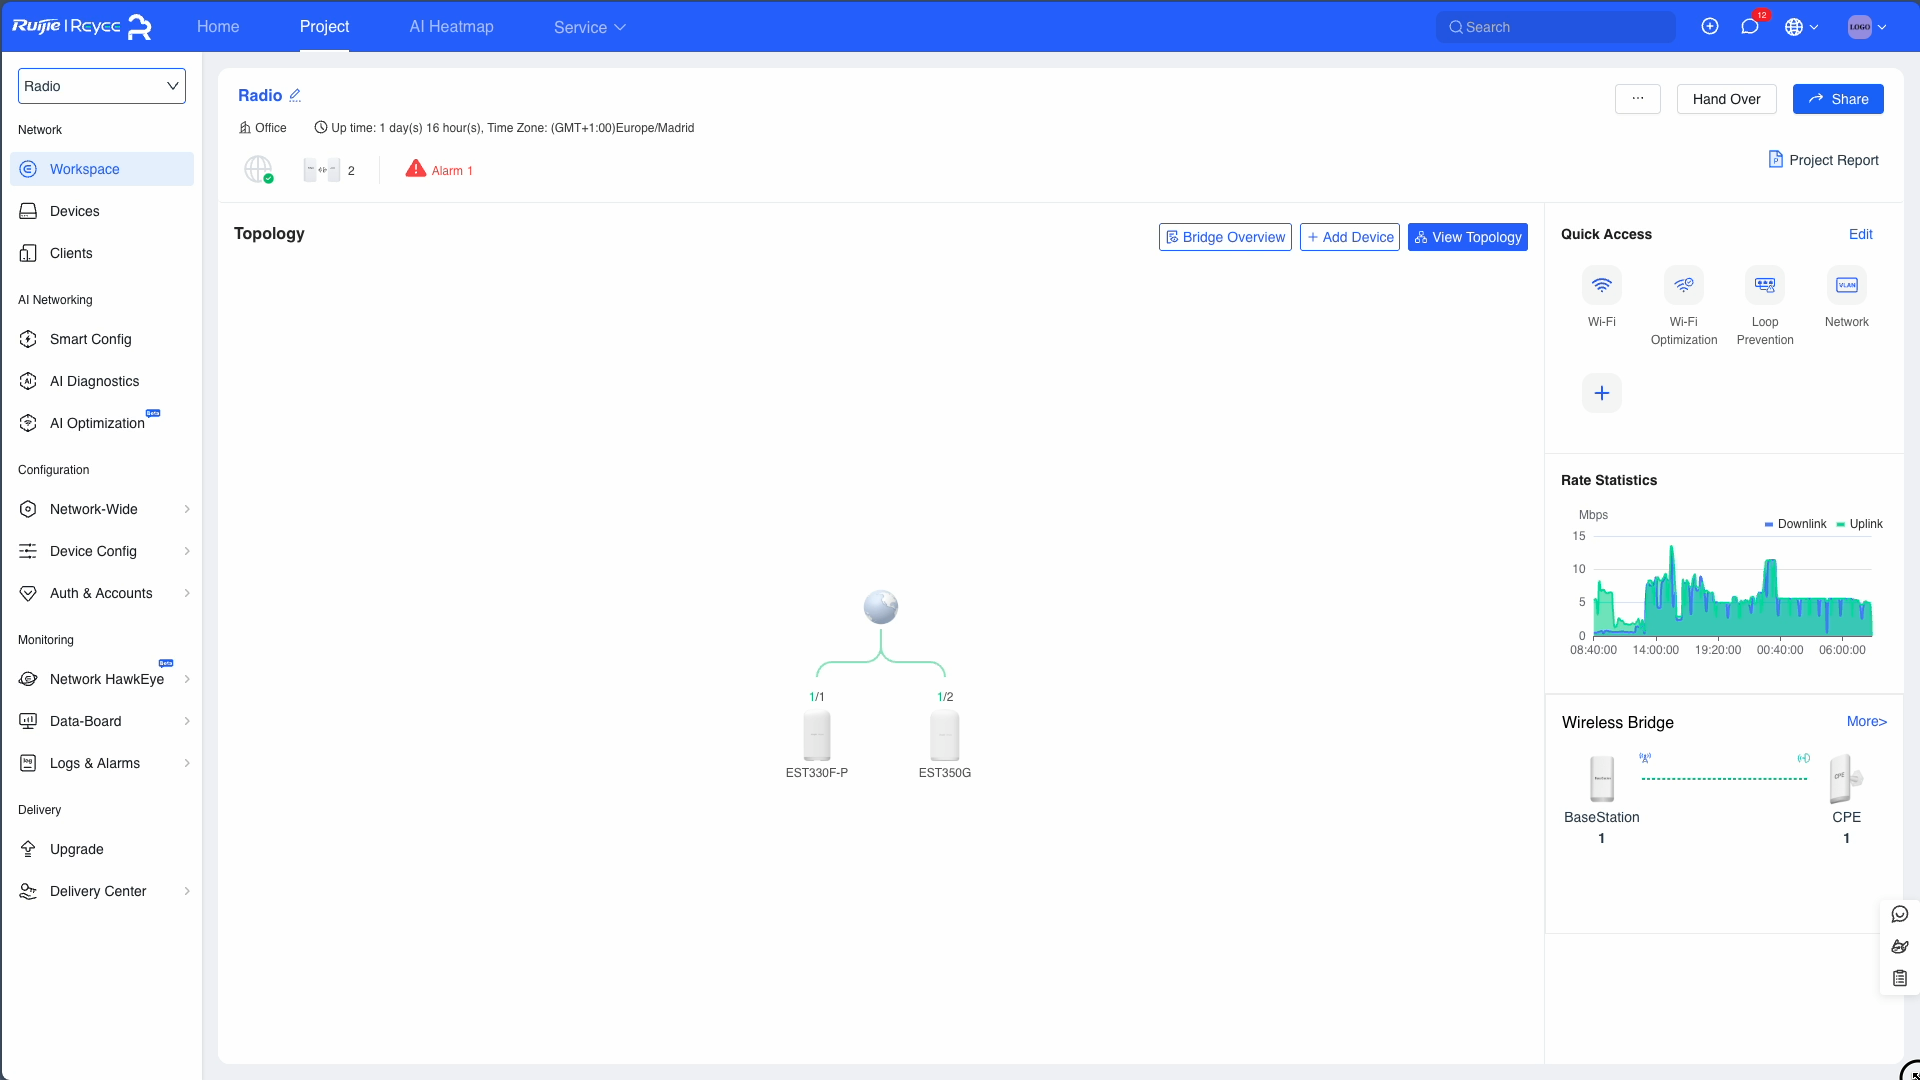Open the More link in Wireless Bridge
Image resolution: width=1920 pixels, height=1080 pixels.
point(1866,721)
